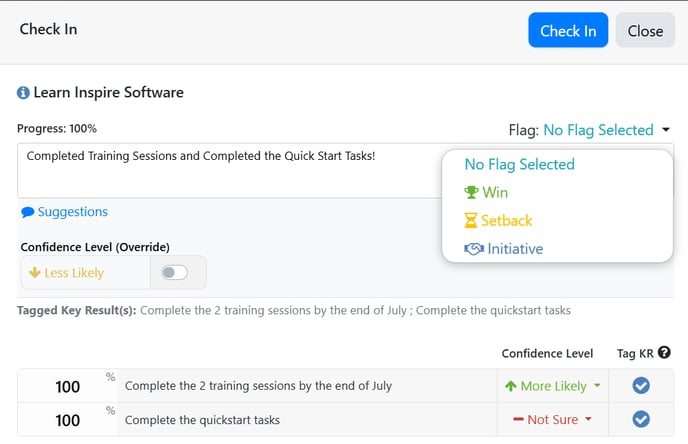Click the training sessions percent field
This screenshot has width=688, height=444.
pos(68,386)
